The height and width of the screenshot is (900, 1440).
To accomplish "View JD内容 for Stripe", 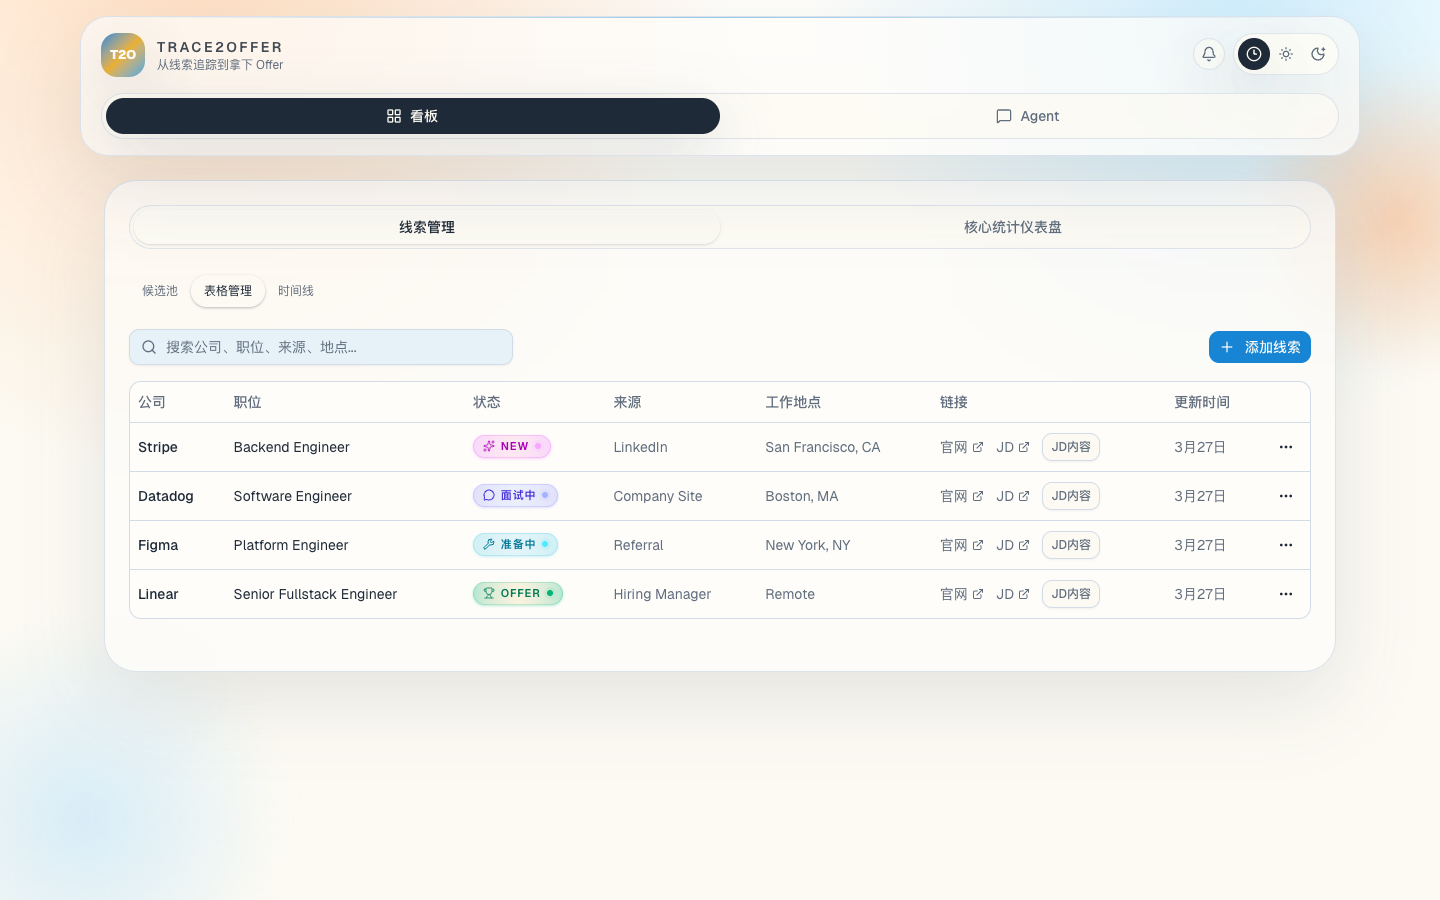I will click(x=1071, y=447).
